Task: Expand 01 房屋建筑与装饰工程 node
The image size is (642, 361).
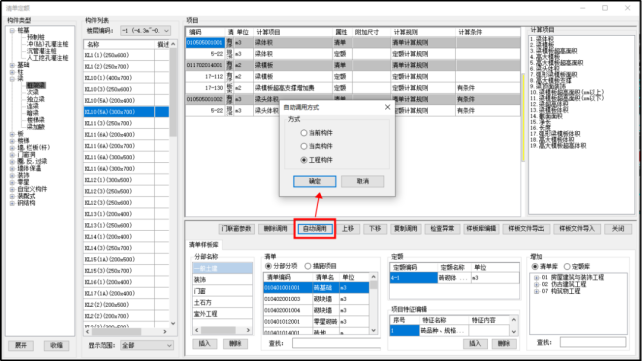Action: click(x=536, y=278)
